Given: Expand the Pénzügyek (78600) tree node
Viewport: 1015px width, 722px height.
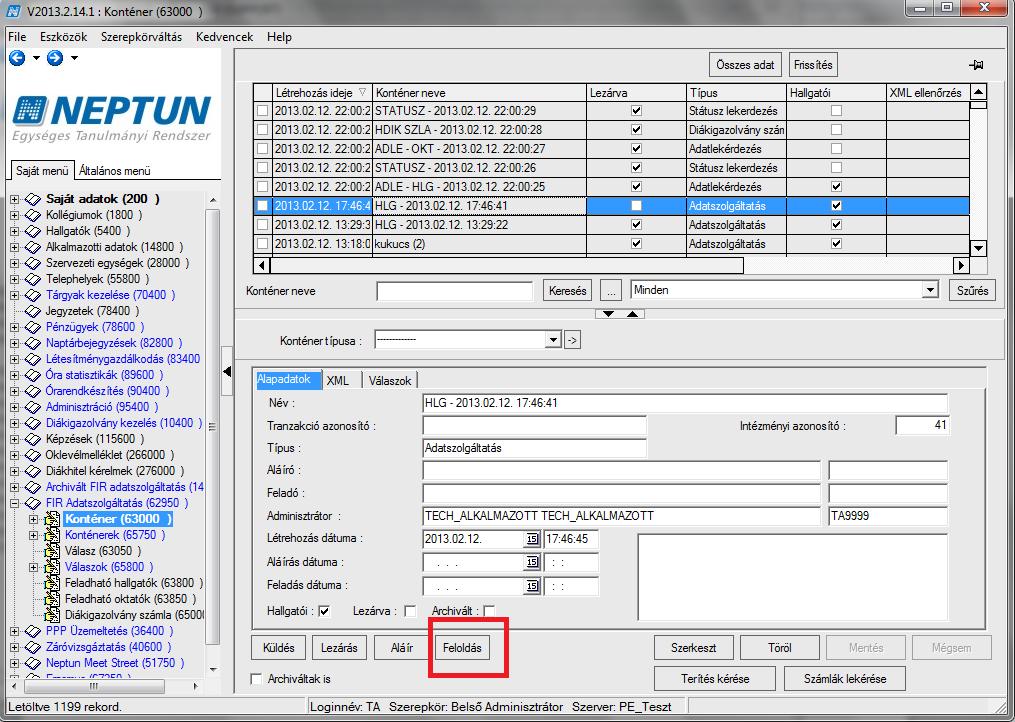Looking at the screenshot, I should point(15,327).
